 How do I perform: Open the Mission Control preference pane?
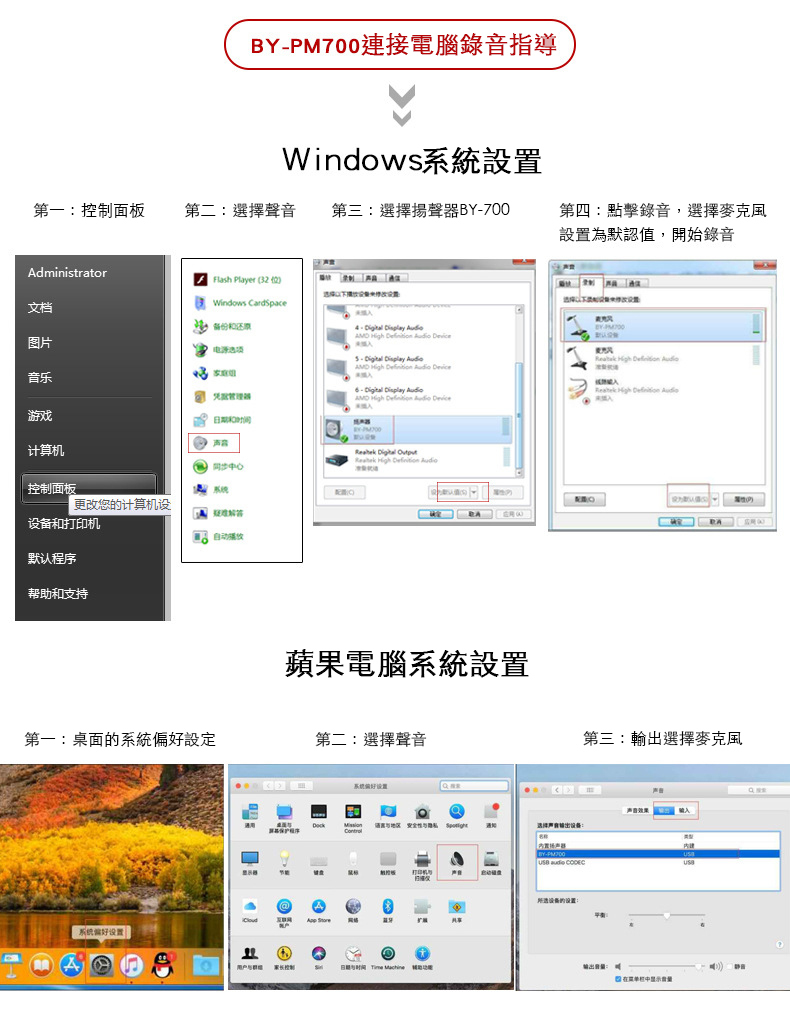point(353,818)
